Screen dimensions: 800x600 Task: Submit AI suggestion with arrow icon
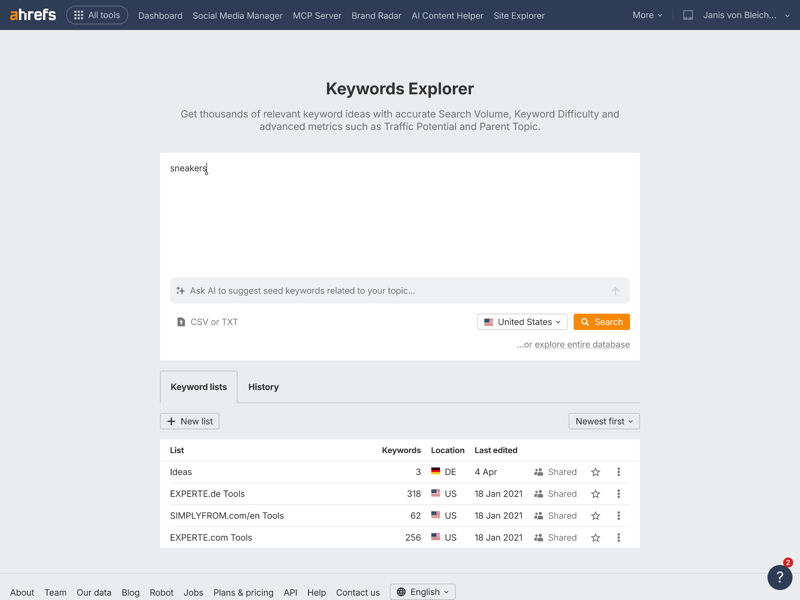tap(615, 291)
